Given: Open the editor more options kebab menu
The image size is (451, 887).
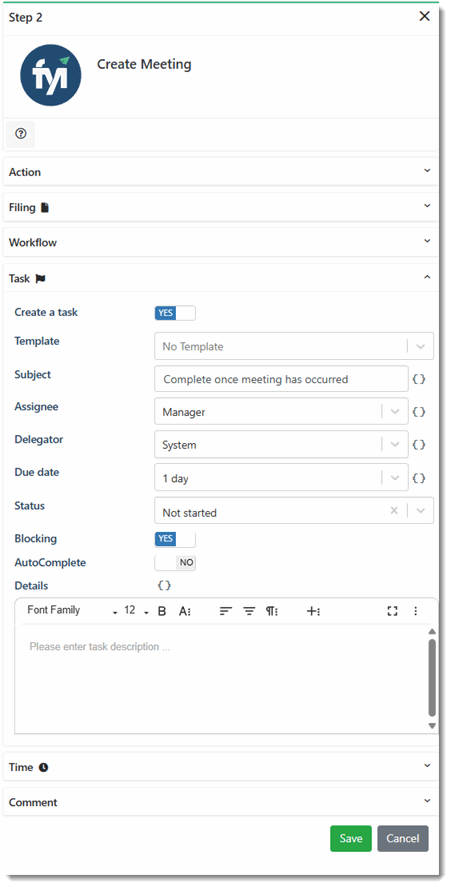Looking at the screenshot, I should [416, 611].
